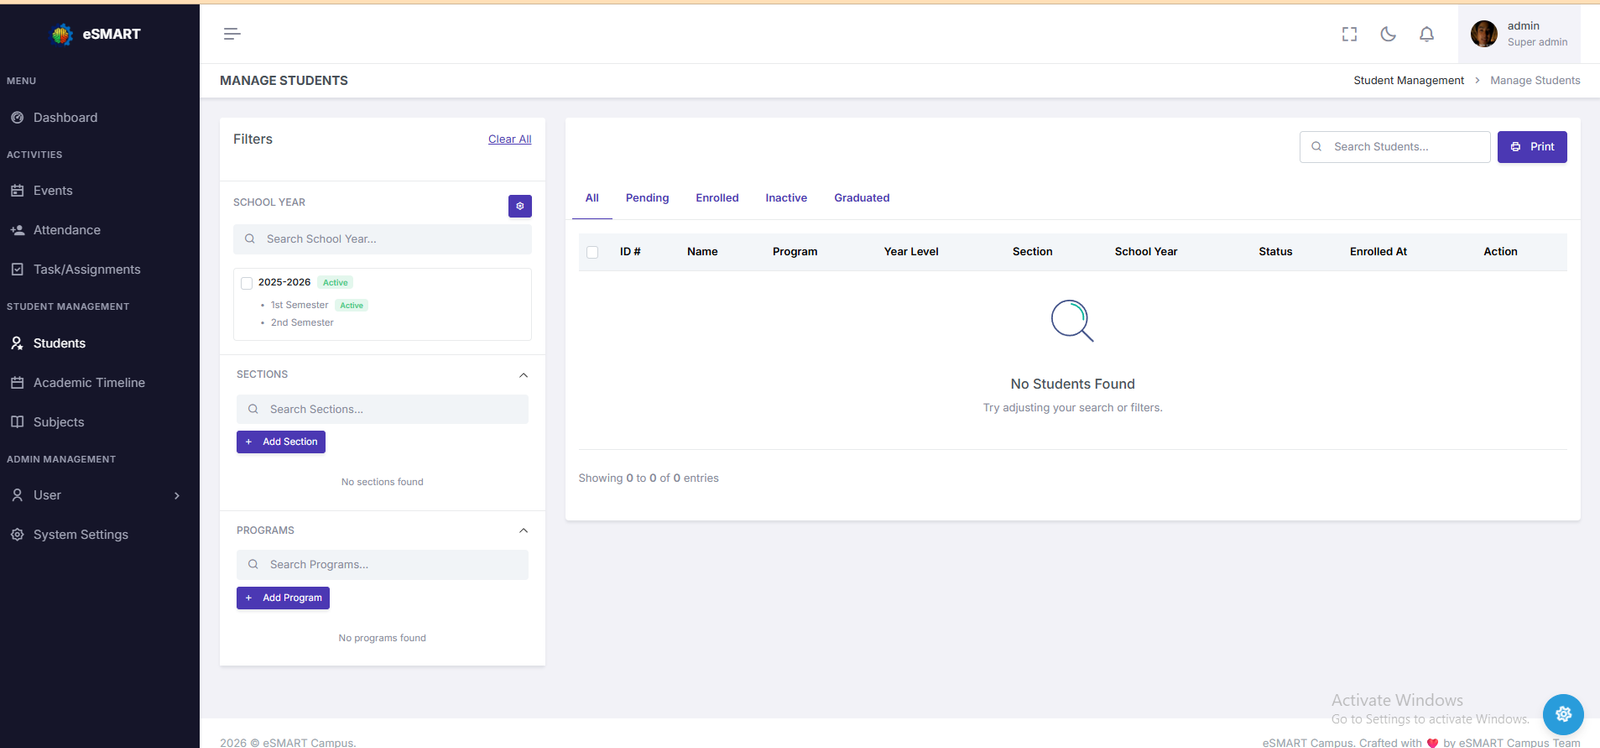Viewport: 1600px width, 748px height.
Task: Click the hamburger menu toggle icon
Action: [232, 34]
